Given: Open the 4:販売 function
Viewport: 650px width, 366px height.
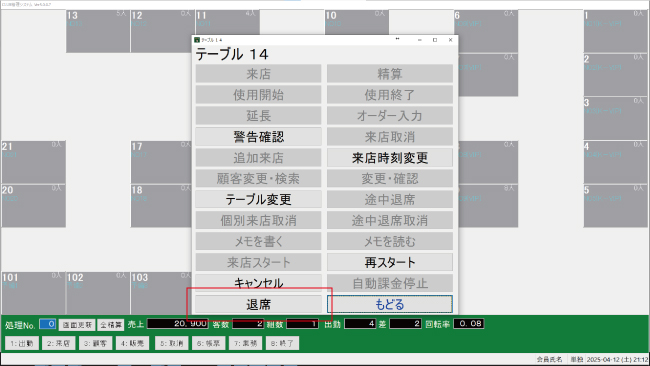Looking at the screenshot, I should point(132,343).
